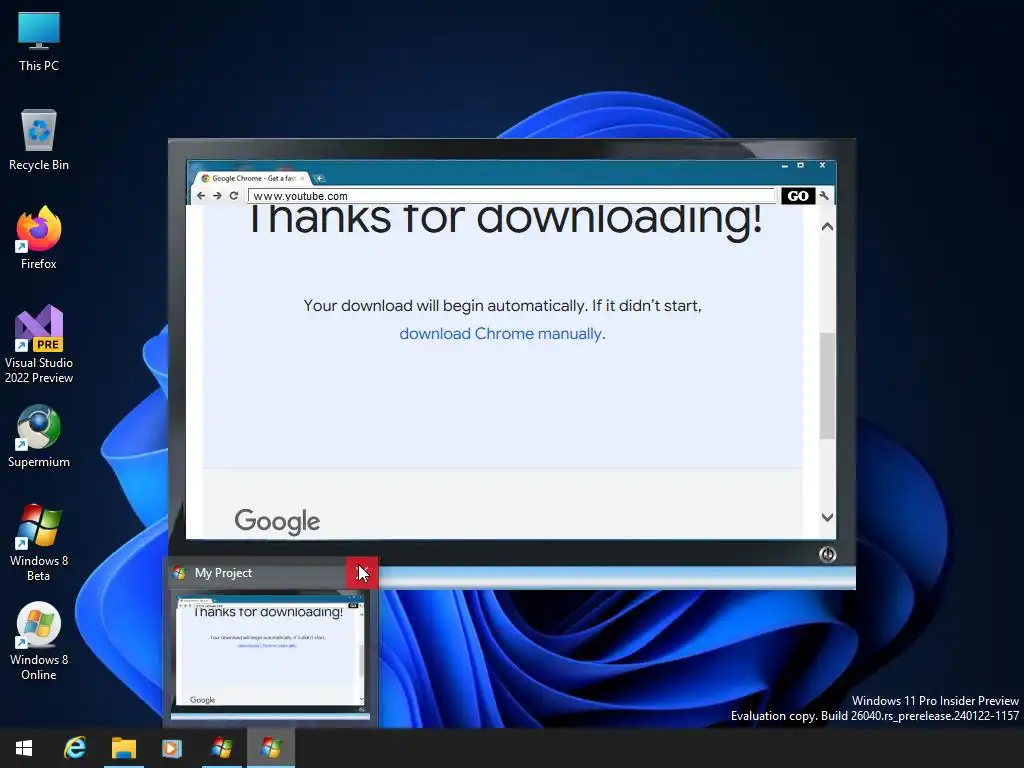The image size is (1024, 768).
Task: Select the highlighted My Project taskbar button
Action: (271, 748)
